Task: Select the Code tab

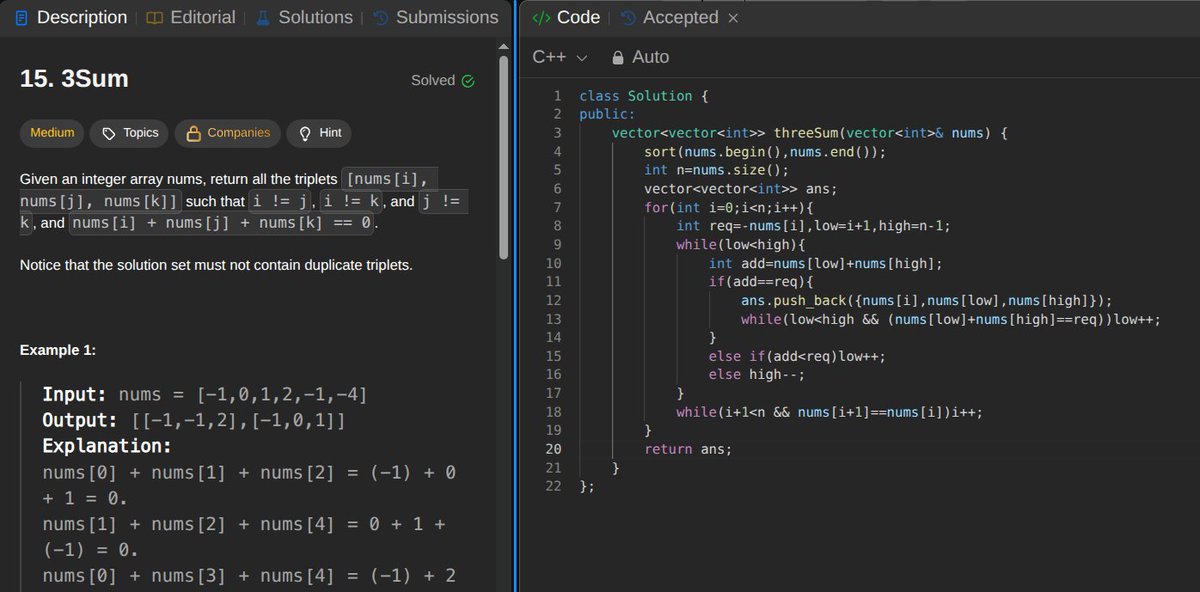Action: [x=566, y=17]
